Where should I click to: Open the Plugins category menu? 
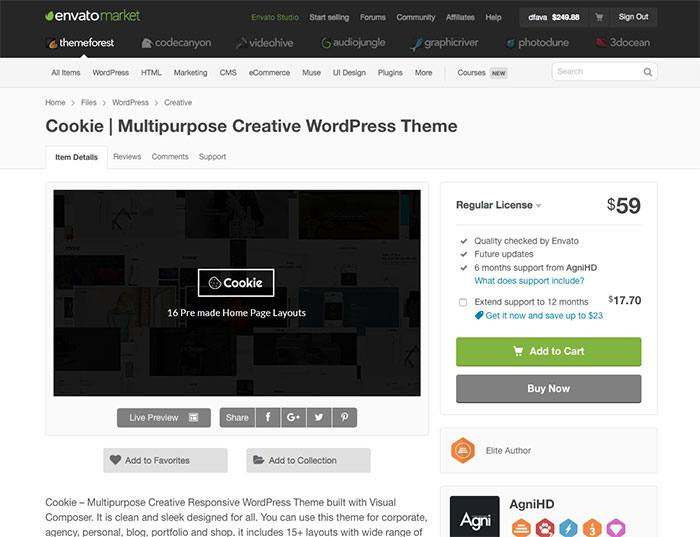click(390, 72)
